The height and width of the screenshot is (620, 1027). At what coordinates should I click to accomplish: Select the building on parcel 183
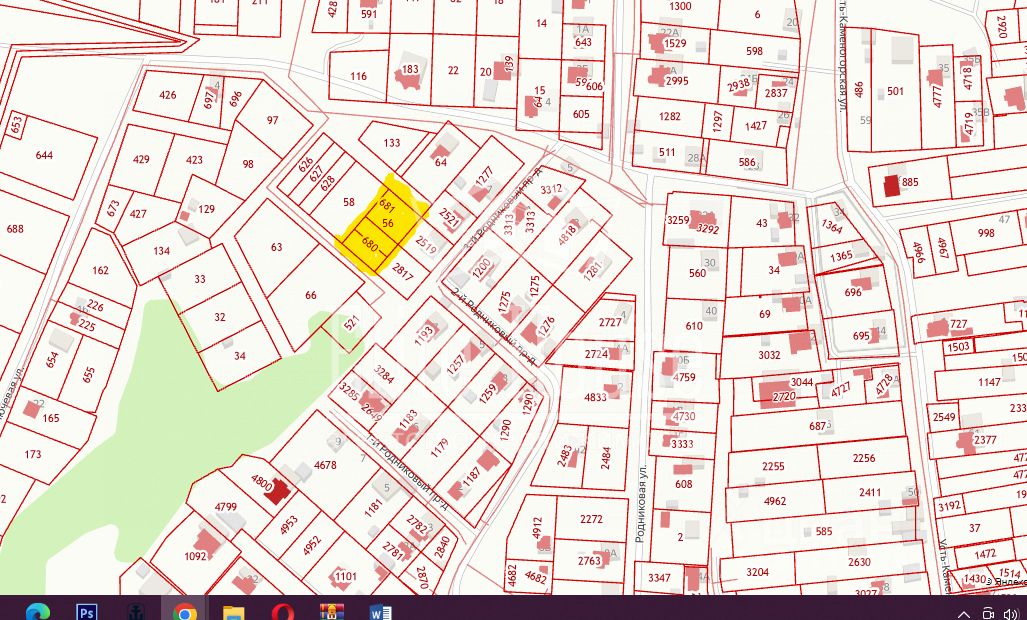pyautogui.click(x=408, y=77)
